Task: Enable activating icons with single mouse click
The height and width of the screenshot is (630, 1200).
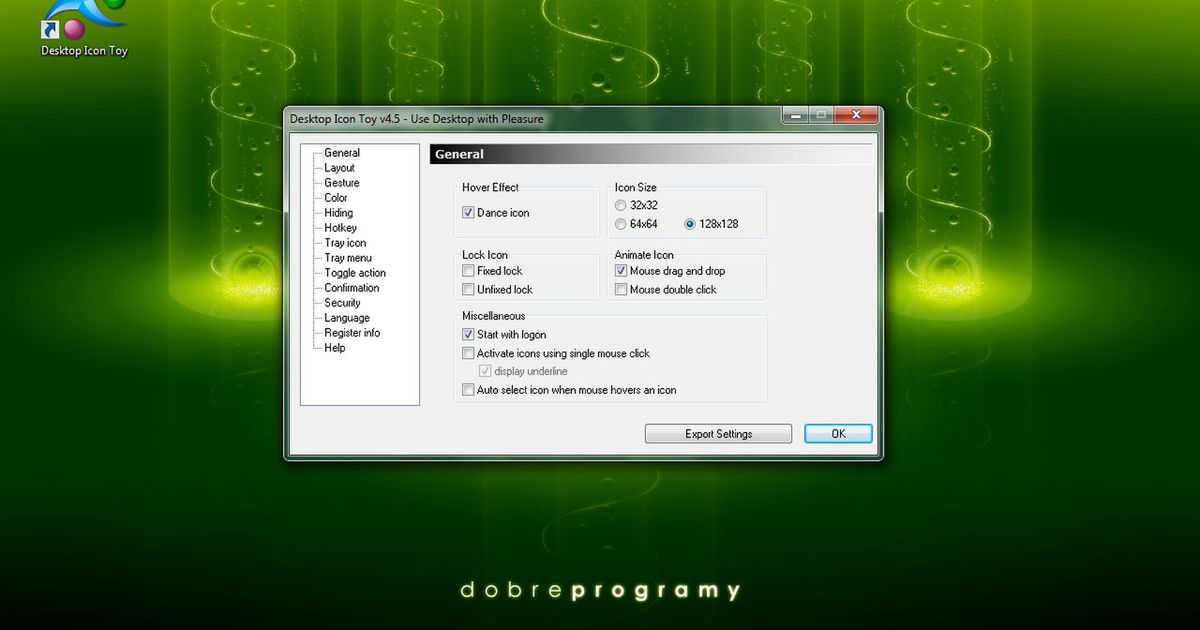Action: pos(467,353)
